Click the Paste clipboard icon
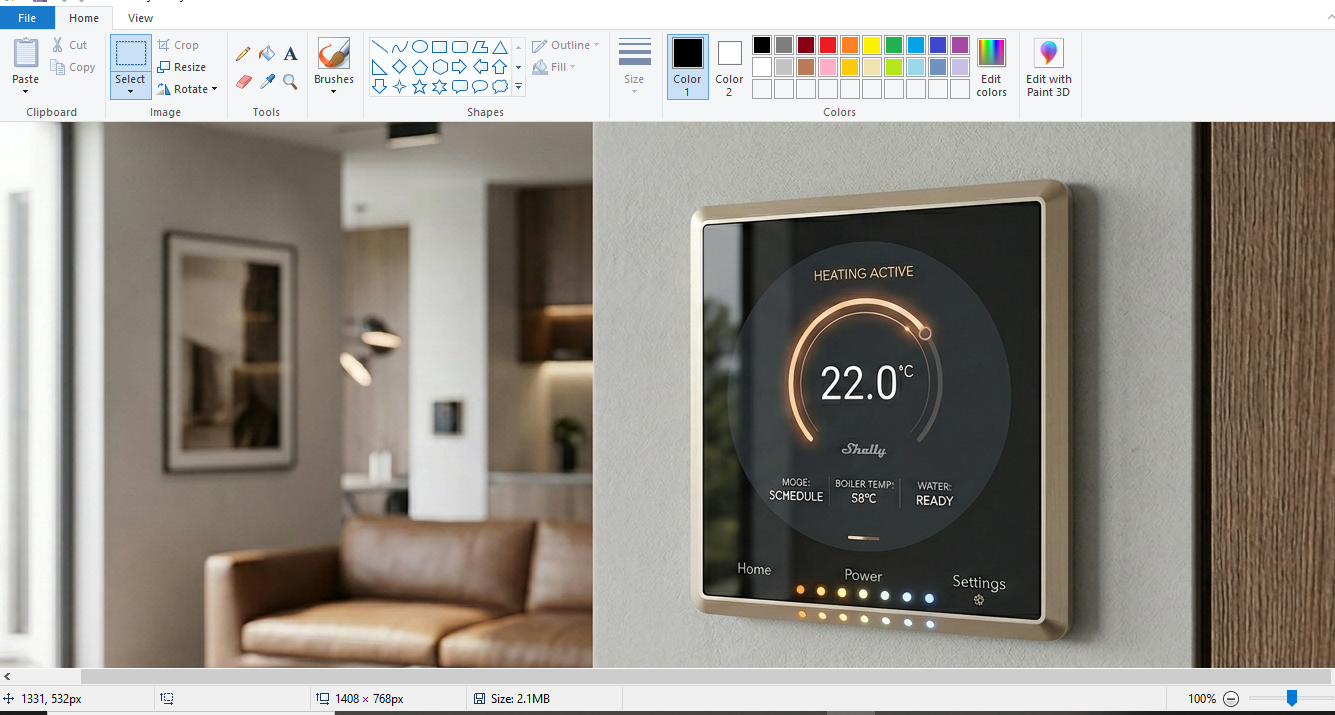This screenshot has width=1335, height=715. (26, 53)
